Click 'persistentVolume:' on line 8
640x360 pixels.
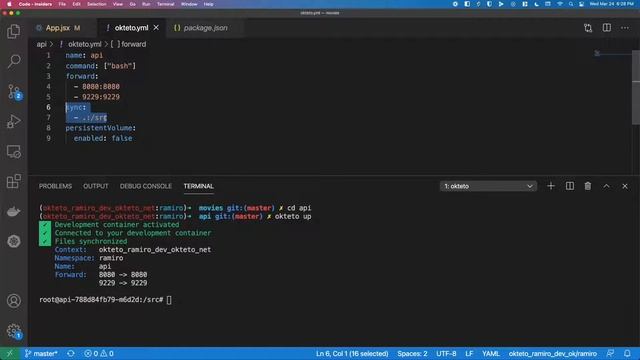coord(100,128)
